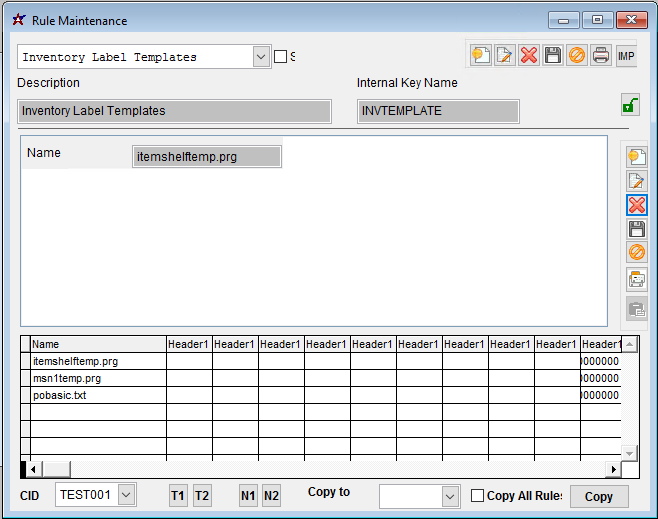Viewport: 658px width, 519px height.
Task: Click the Edit rule pencil icon in top toolbar
Action: tap(505, 56)
